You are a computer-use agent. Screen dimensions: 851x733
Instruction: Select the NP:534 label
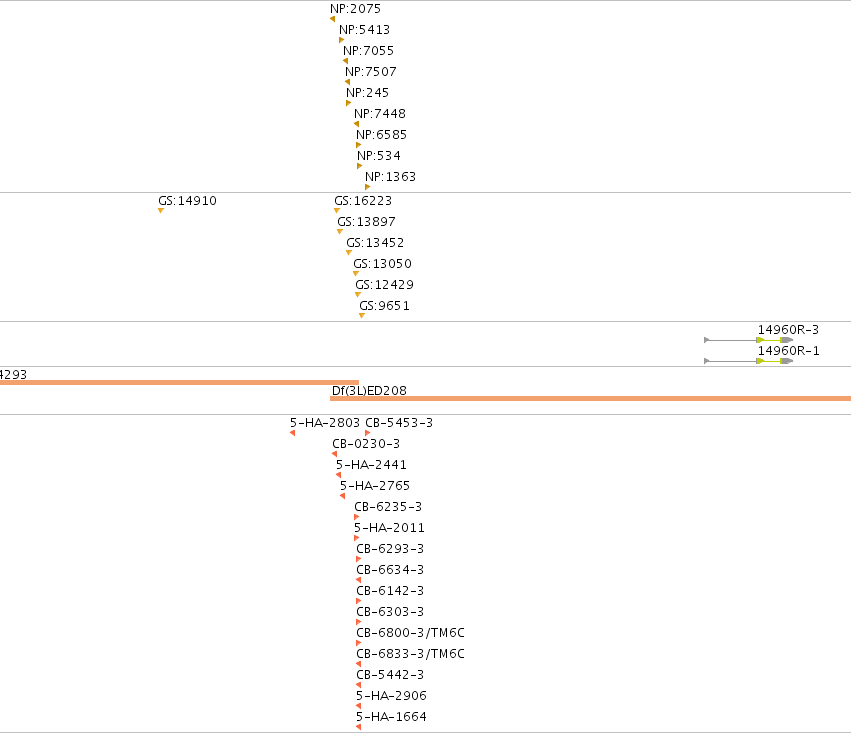pyautogui.click(x=379, y=156)
